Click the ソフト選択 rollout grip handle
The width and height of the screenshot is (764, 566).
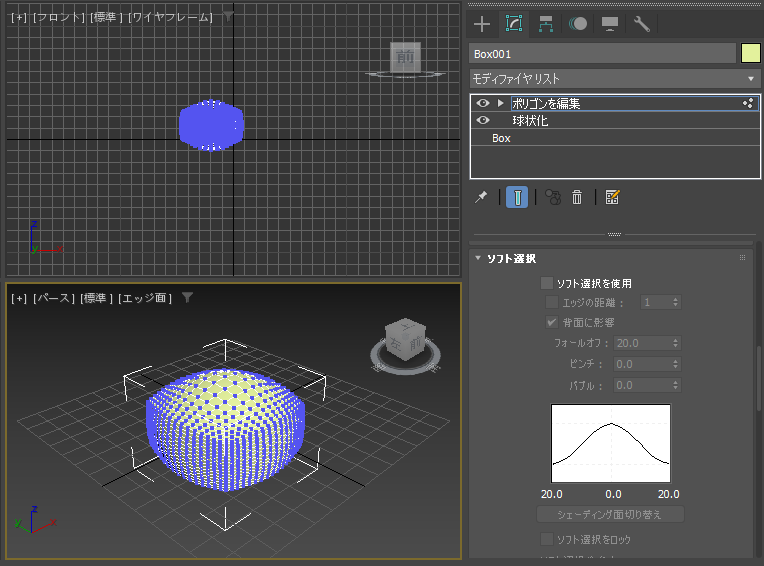(743, 258)
